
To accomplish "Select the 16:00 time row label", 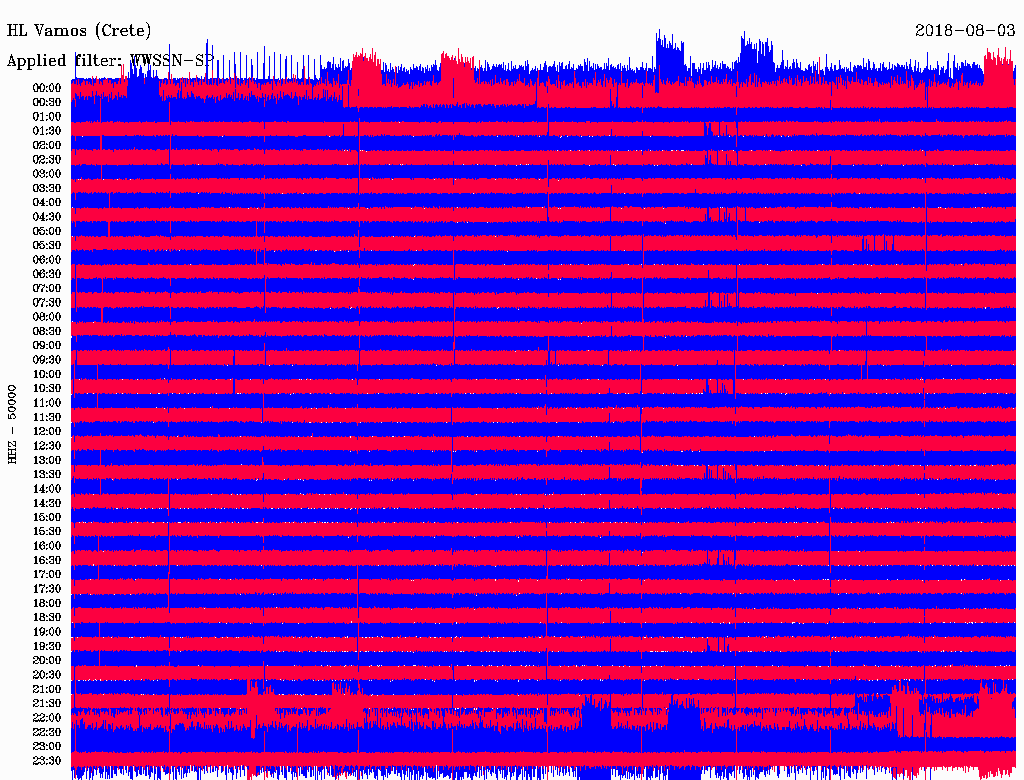I will (47, 546).
